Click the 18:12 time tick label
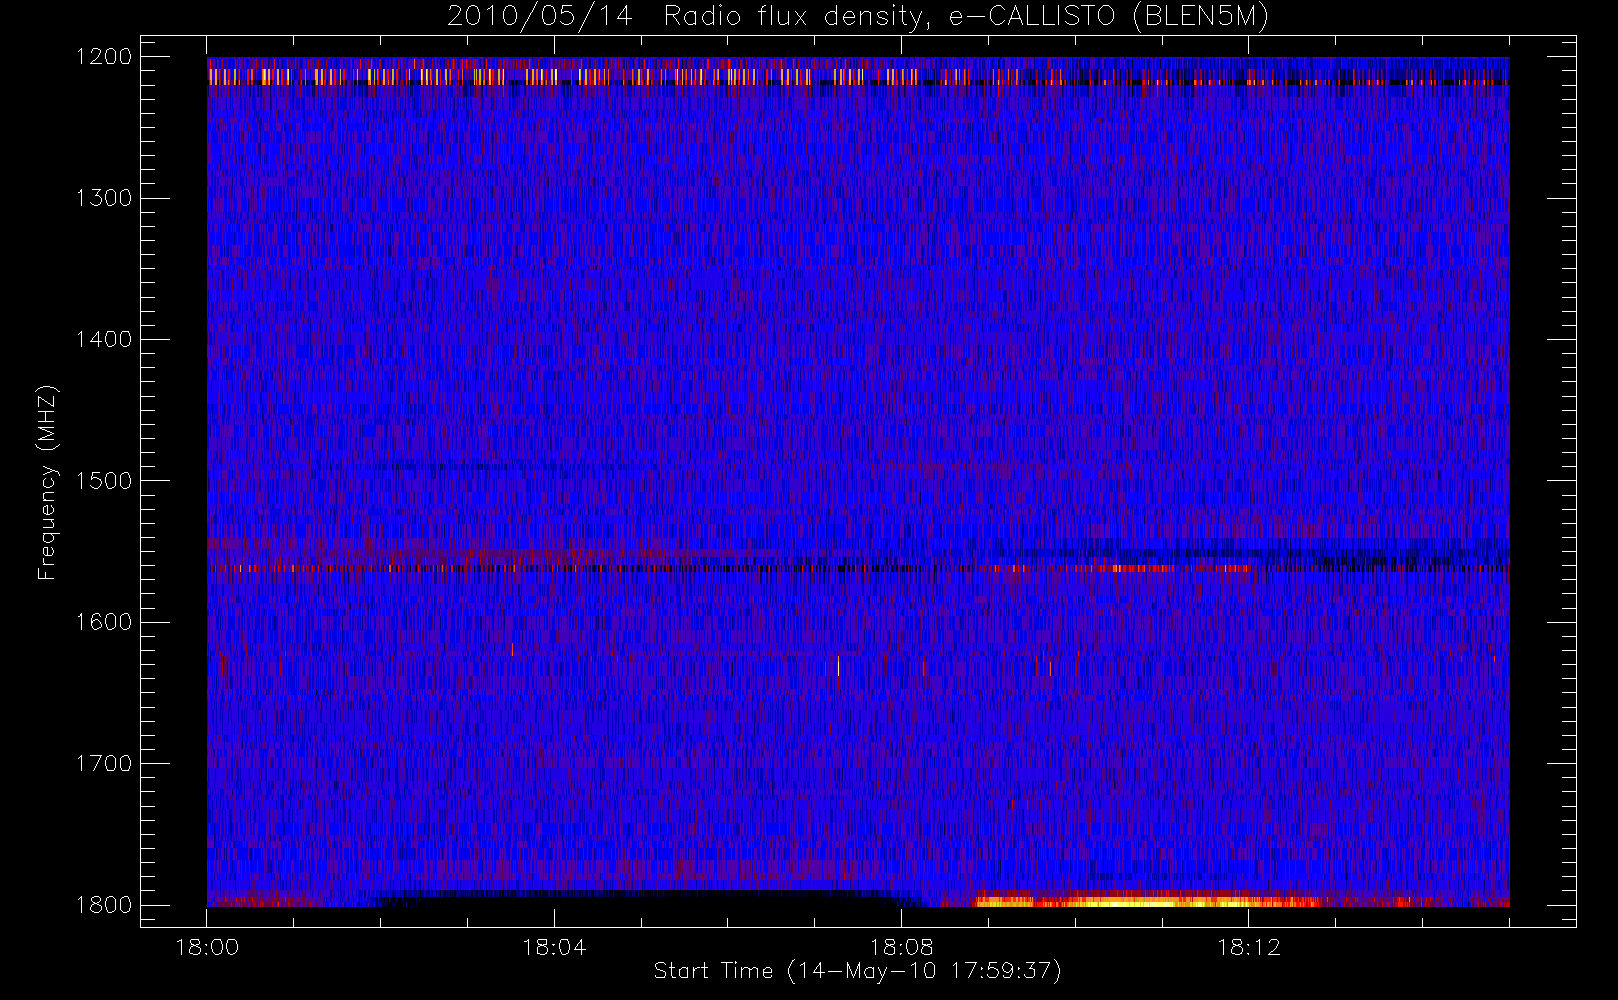The width and height of the screenshot is (1618, 1000). point(1248,947)
